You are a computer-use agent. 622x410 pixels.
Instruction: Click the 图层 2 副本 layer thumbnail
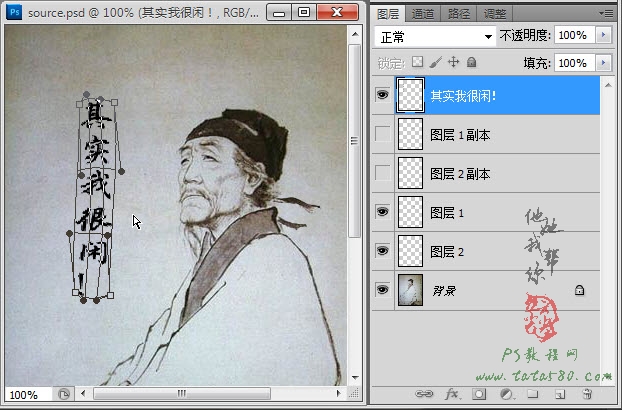click(x=410, y=173)
